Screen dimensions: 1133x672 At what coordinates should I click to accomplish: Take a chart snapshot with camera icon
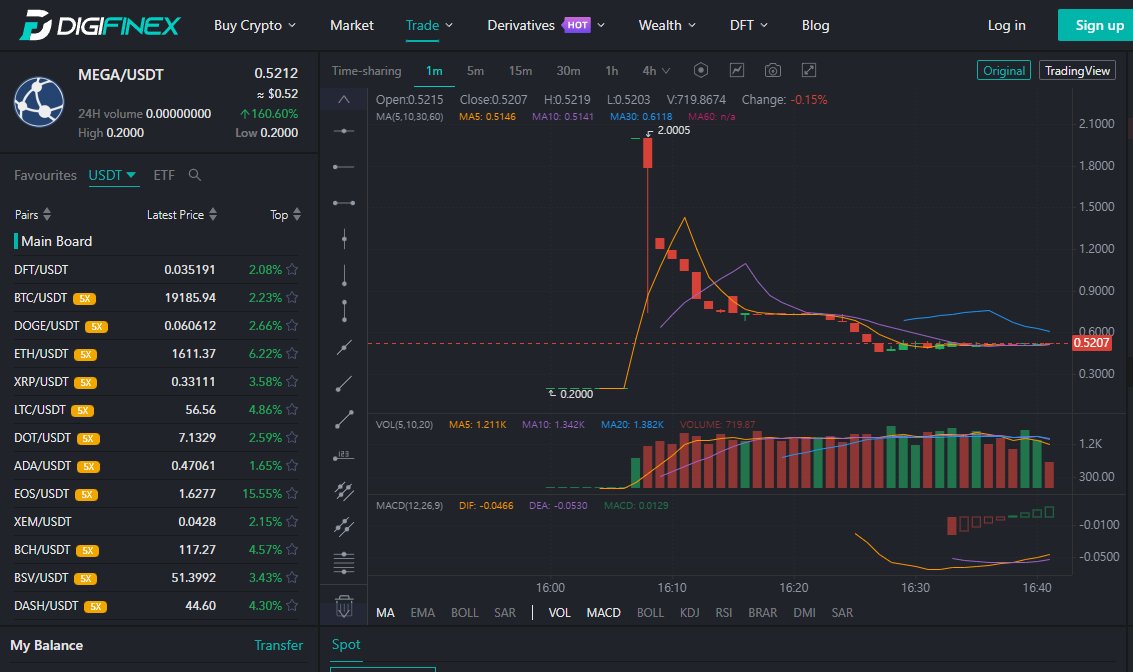[x=772, y=70]
